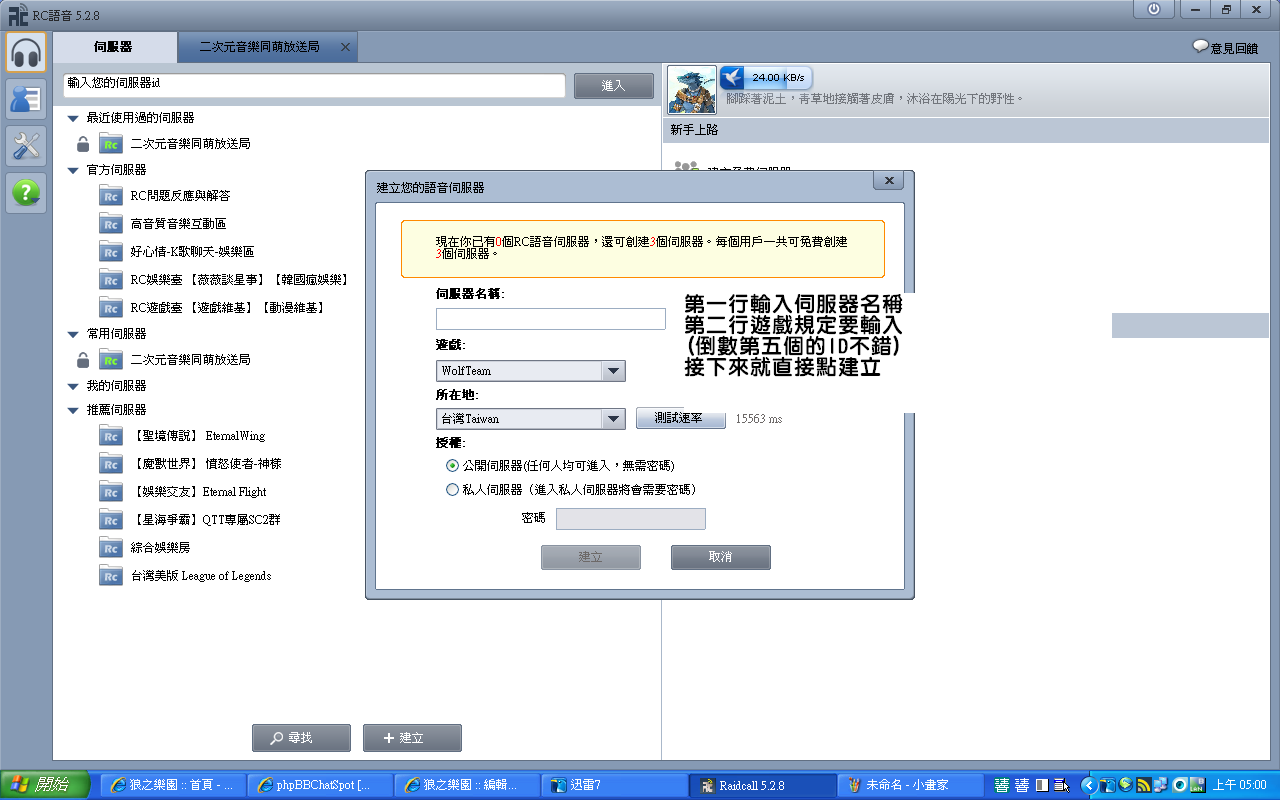This screenshot has height=800, width=1280.
Task: Click the Rc icon beside 台灣美版 League of Legends
Action: [x=111, y=576]
